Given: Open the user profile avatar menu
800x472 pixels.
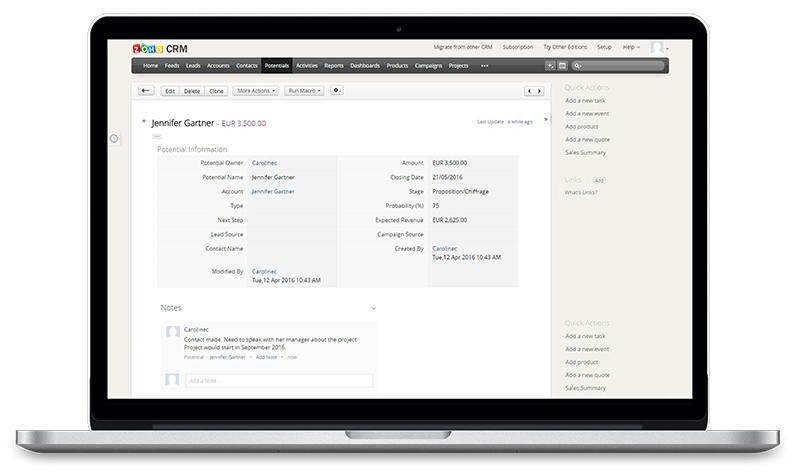Looking at the screenshot, I should point(657,47).
